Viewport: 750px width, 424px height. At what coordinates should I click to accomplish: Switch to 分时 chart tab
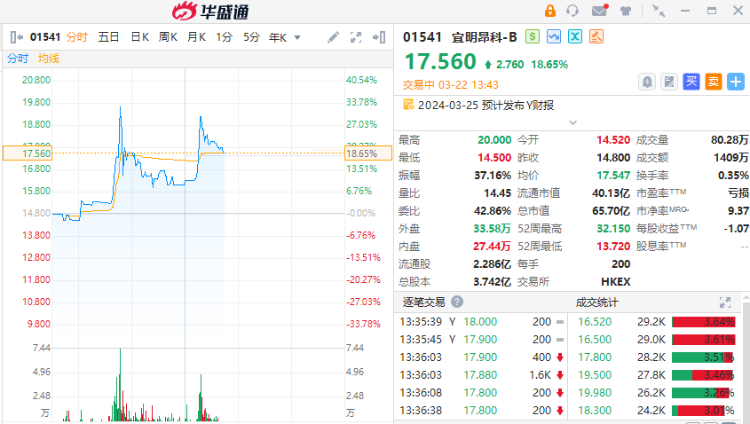[x=77, y=37]
